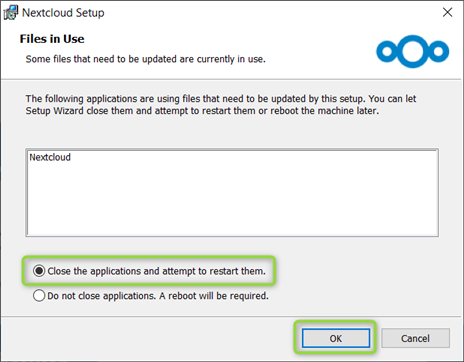Image resolution: width=464 pixels, height=362 pixels.
Task: Select the 'Close the applications' radio button
Action: pos(39,271)
